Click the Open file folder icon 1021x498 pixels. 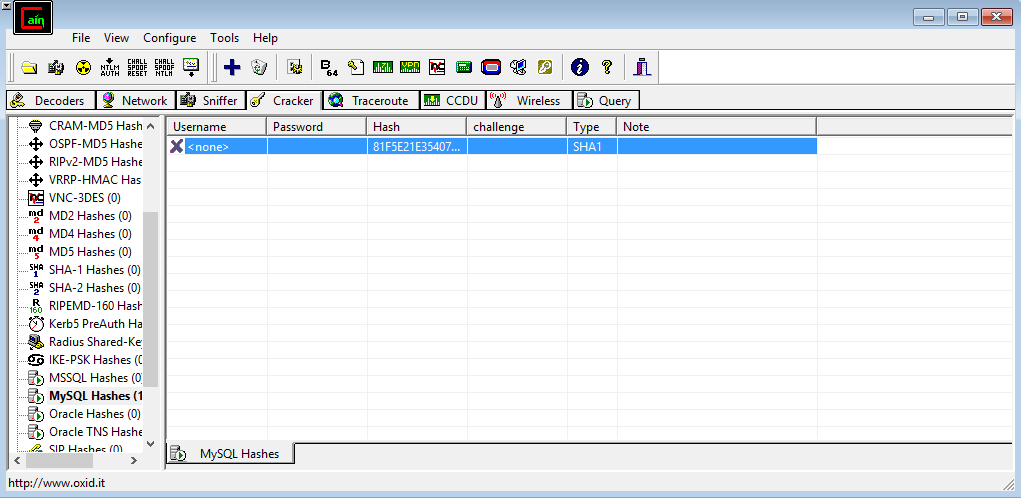29,67
